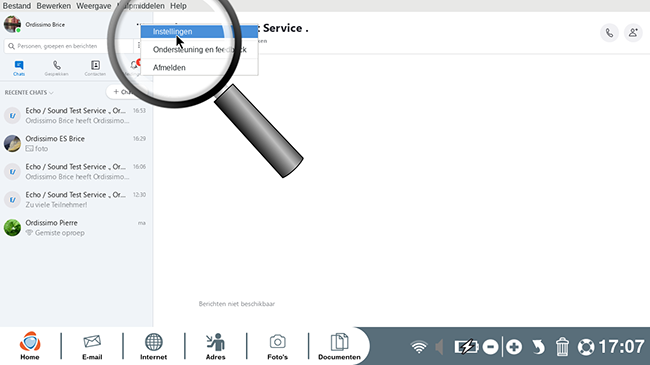Click the lifebuoy help icon

[586, 347]
